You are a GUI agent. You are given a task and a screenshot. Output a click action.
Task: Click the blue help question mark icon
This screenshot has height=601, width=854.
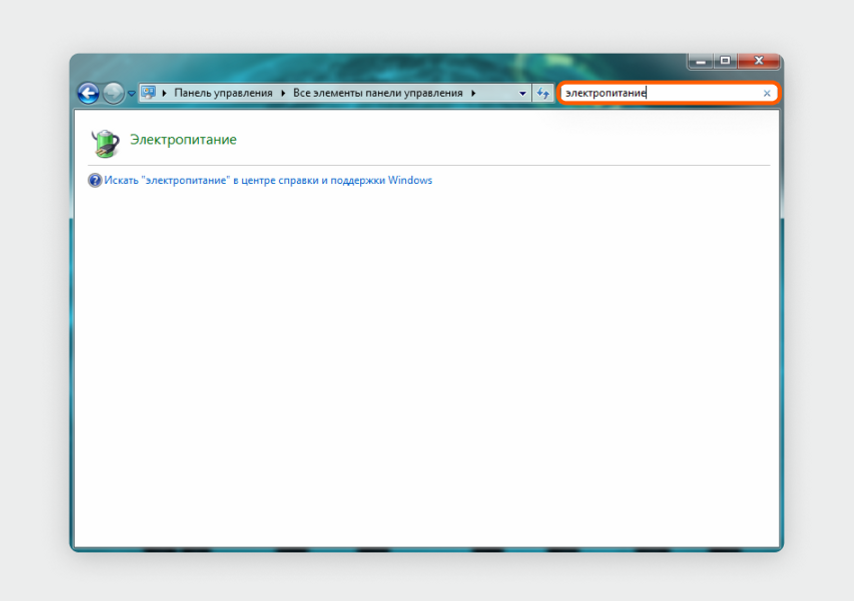click(x=95, y=180)
